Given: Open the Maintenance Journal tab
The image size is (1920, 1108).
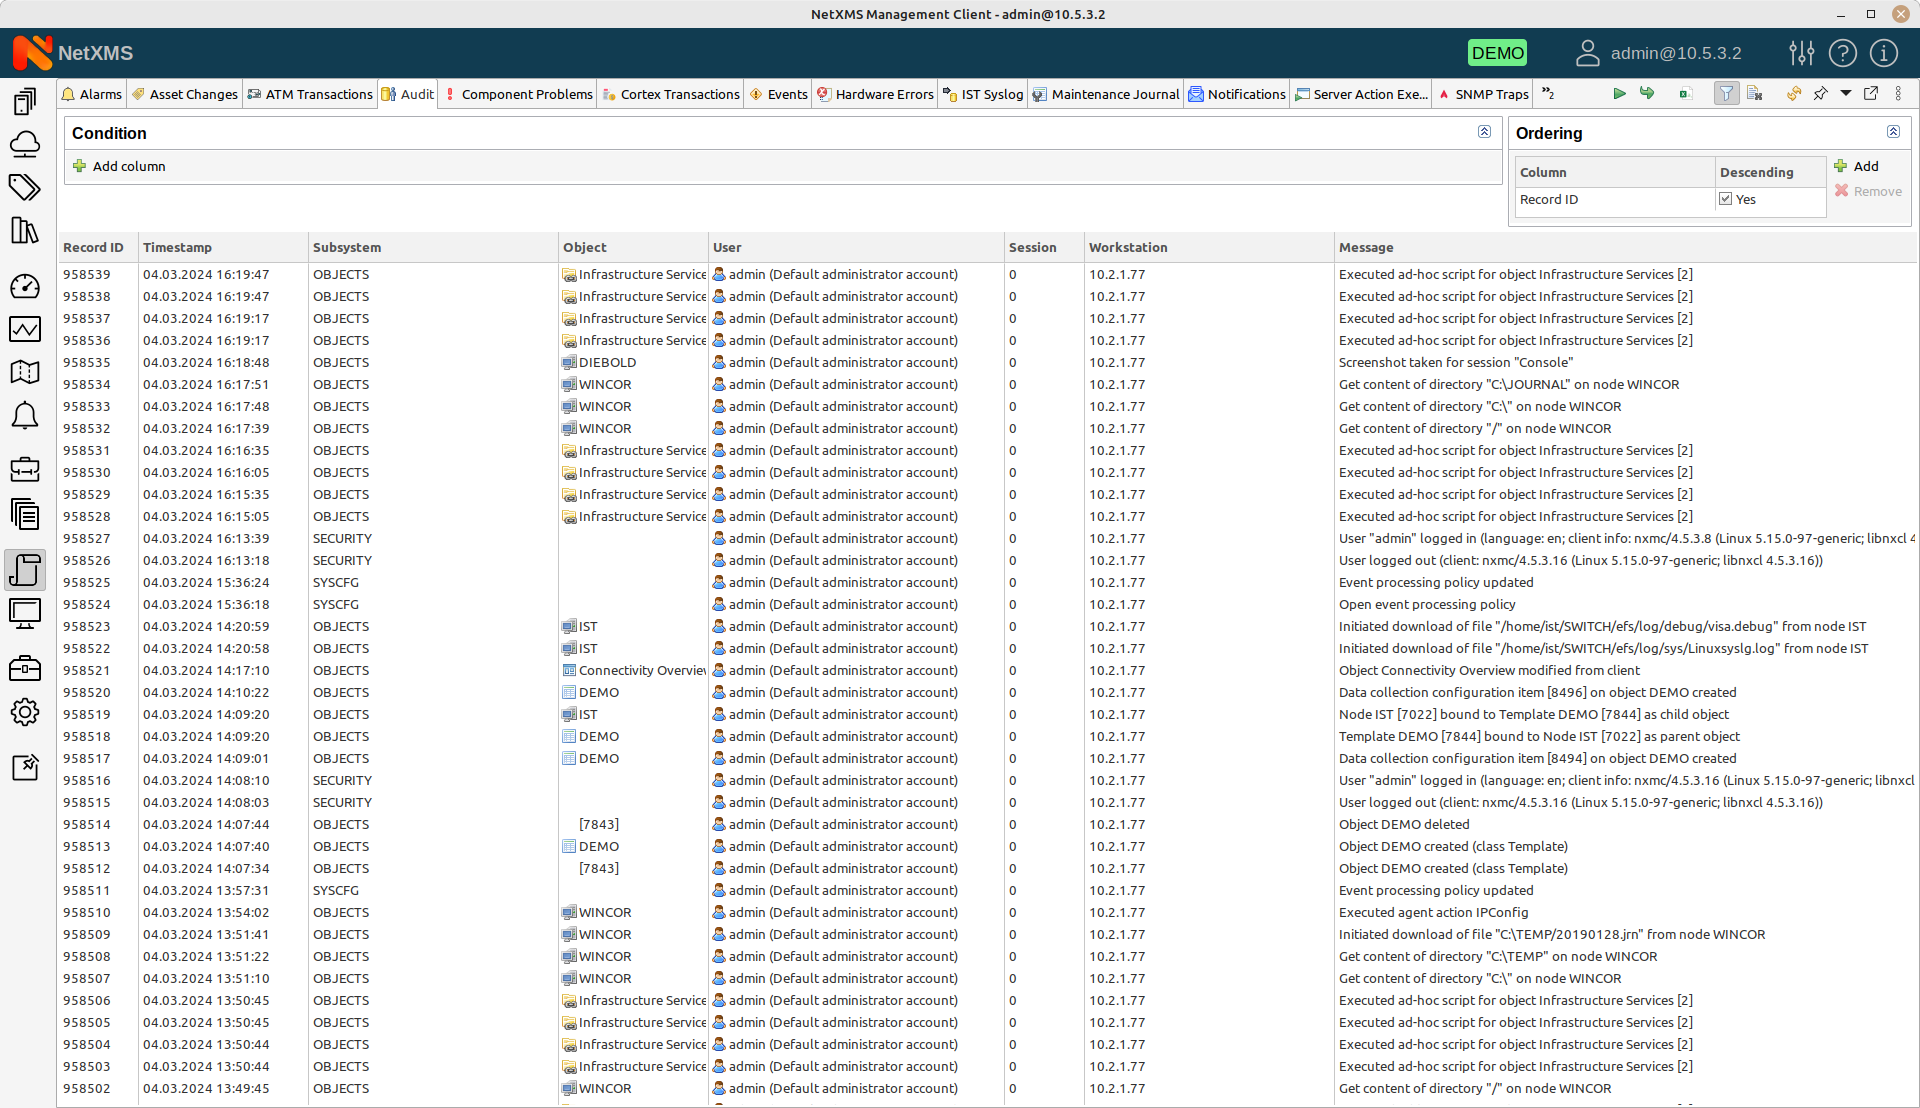Looking at the screenshot, I should pos(1114,94).
